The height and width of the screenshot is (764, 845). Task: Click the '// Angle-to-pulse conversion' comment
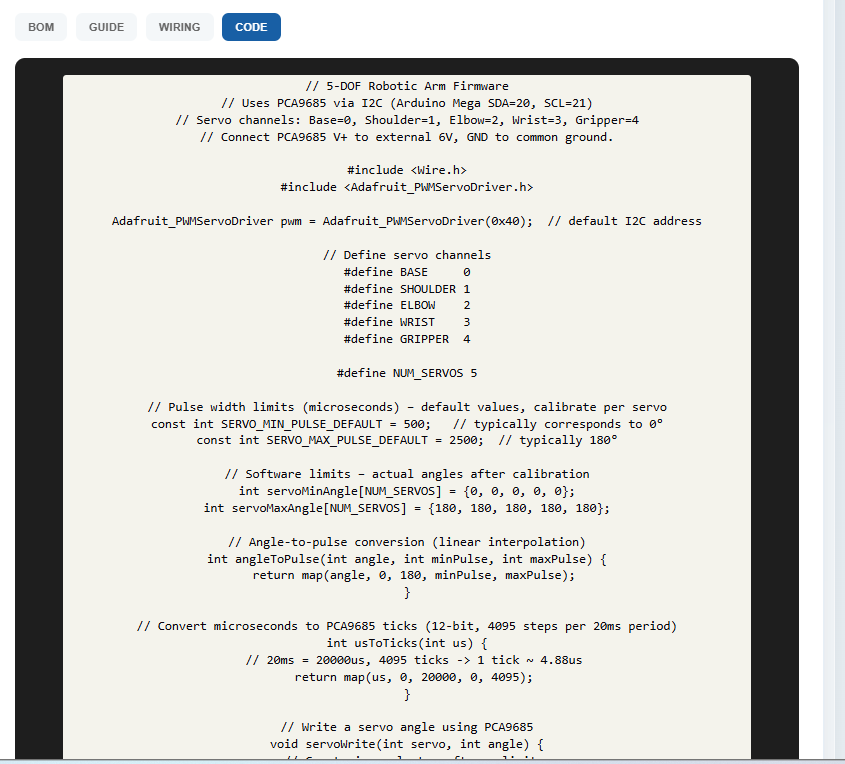point(407,542)
